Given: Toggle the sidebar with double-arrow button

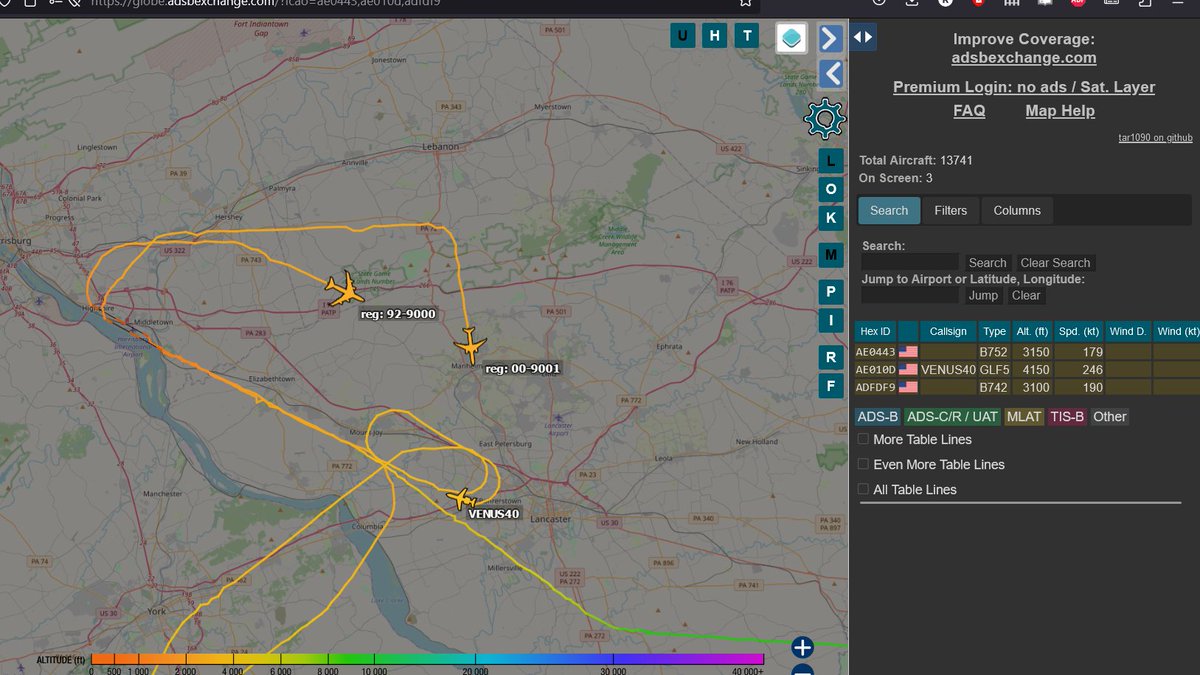Looking at the screenshot, I should click(x=863, y=38).
